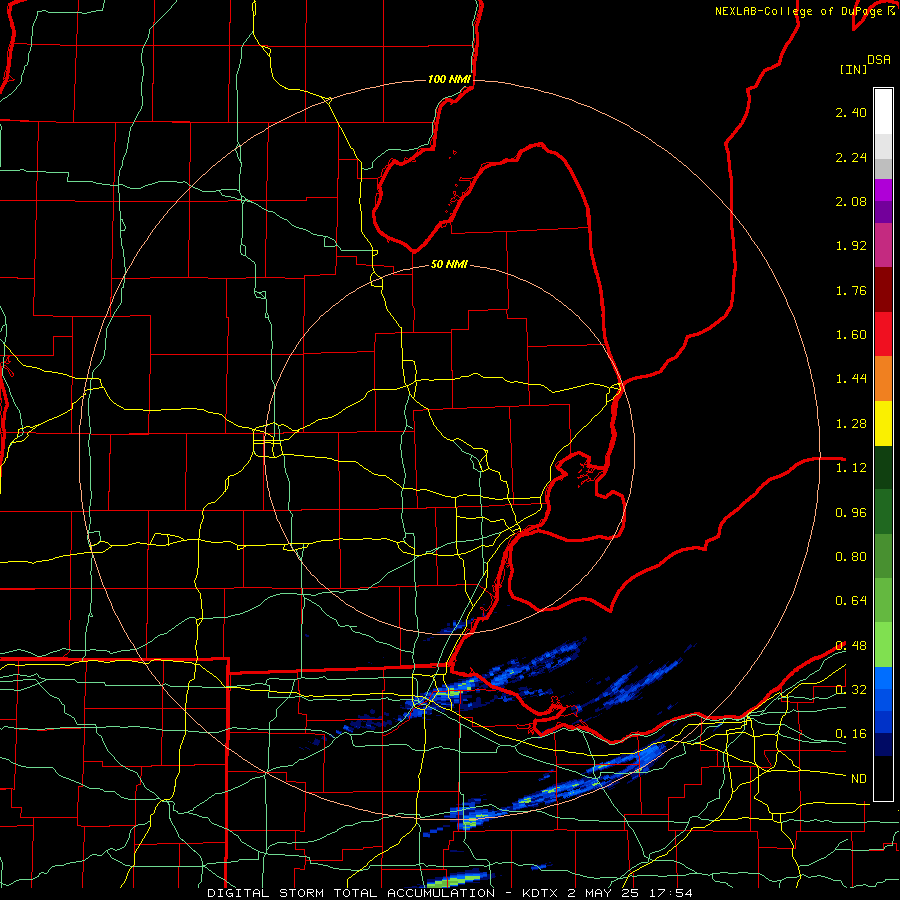Screen dimensions: 900x900
Task: Click the [IN] units label
Action: click(x=853, y=69)
